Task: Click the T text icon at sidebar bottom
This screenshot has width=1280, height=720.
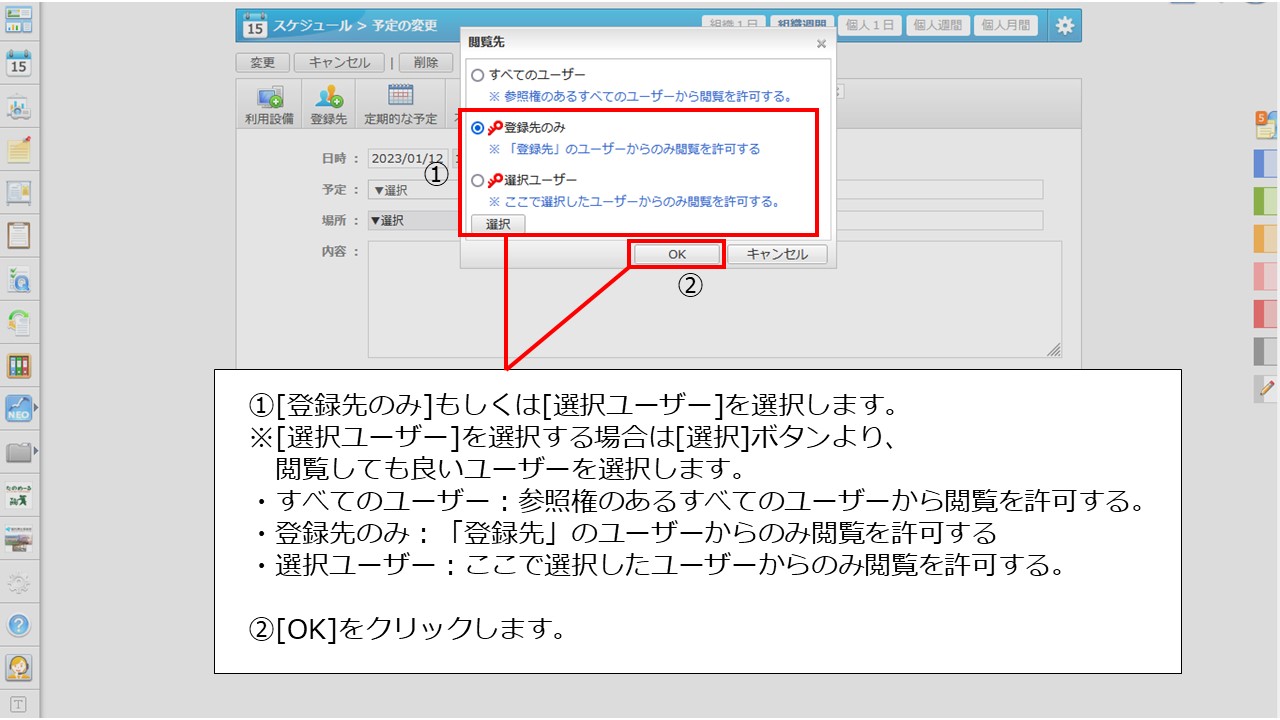Action: coord(19,704)
